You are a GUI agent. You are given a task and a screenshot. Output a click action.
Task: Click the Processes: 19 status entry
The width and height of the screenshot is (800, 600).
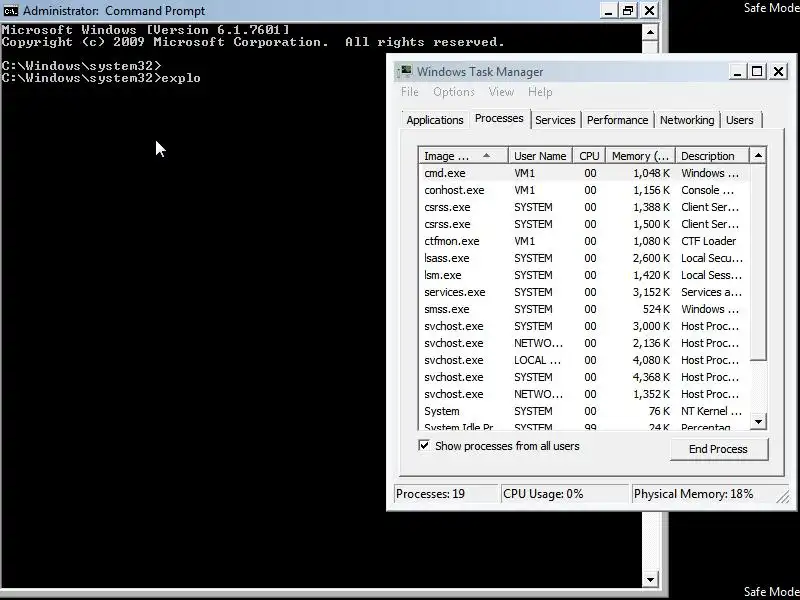447,494
